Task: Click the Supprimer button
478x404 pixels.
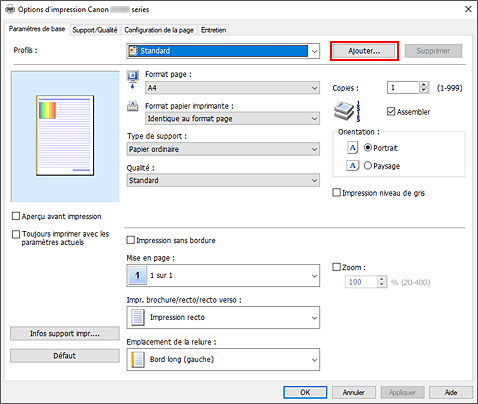Action: pyautogui.click(x=433, y=51)
